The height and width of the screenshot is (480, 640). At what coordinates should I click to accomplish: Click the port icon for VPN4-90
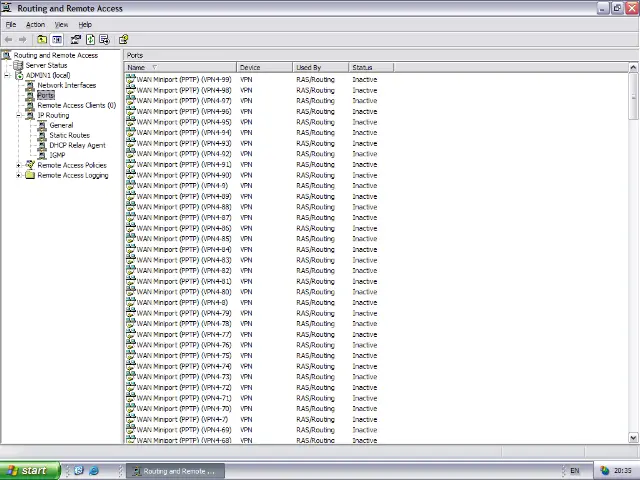[131, 175]
